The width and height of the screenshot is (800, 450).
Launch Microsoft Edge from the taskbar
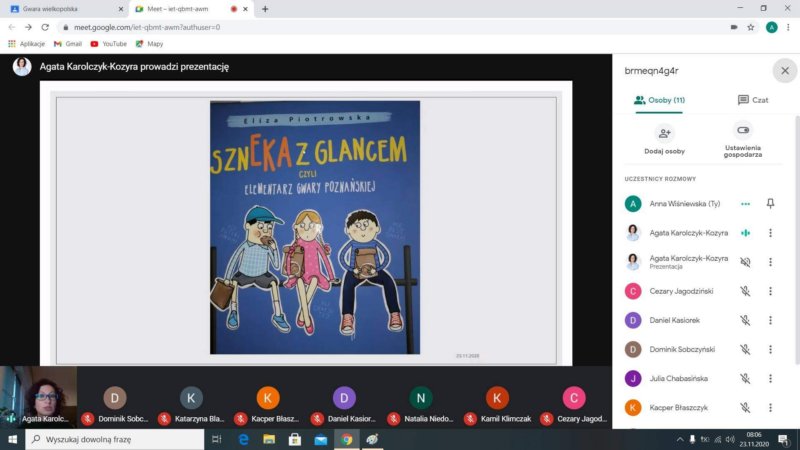[243, 439]
